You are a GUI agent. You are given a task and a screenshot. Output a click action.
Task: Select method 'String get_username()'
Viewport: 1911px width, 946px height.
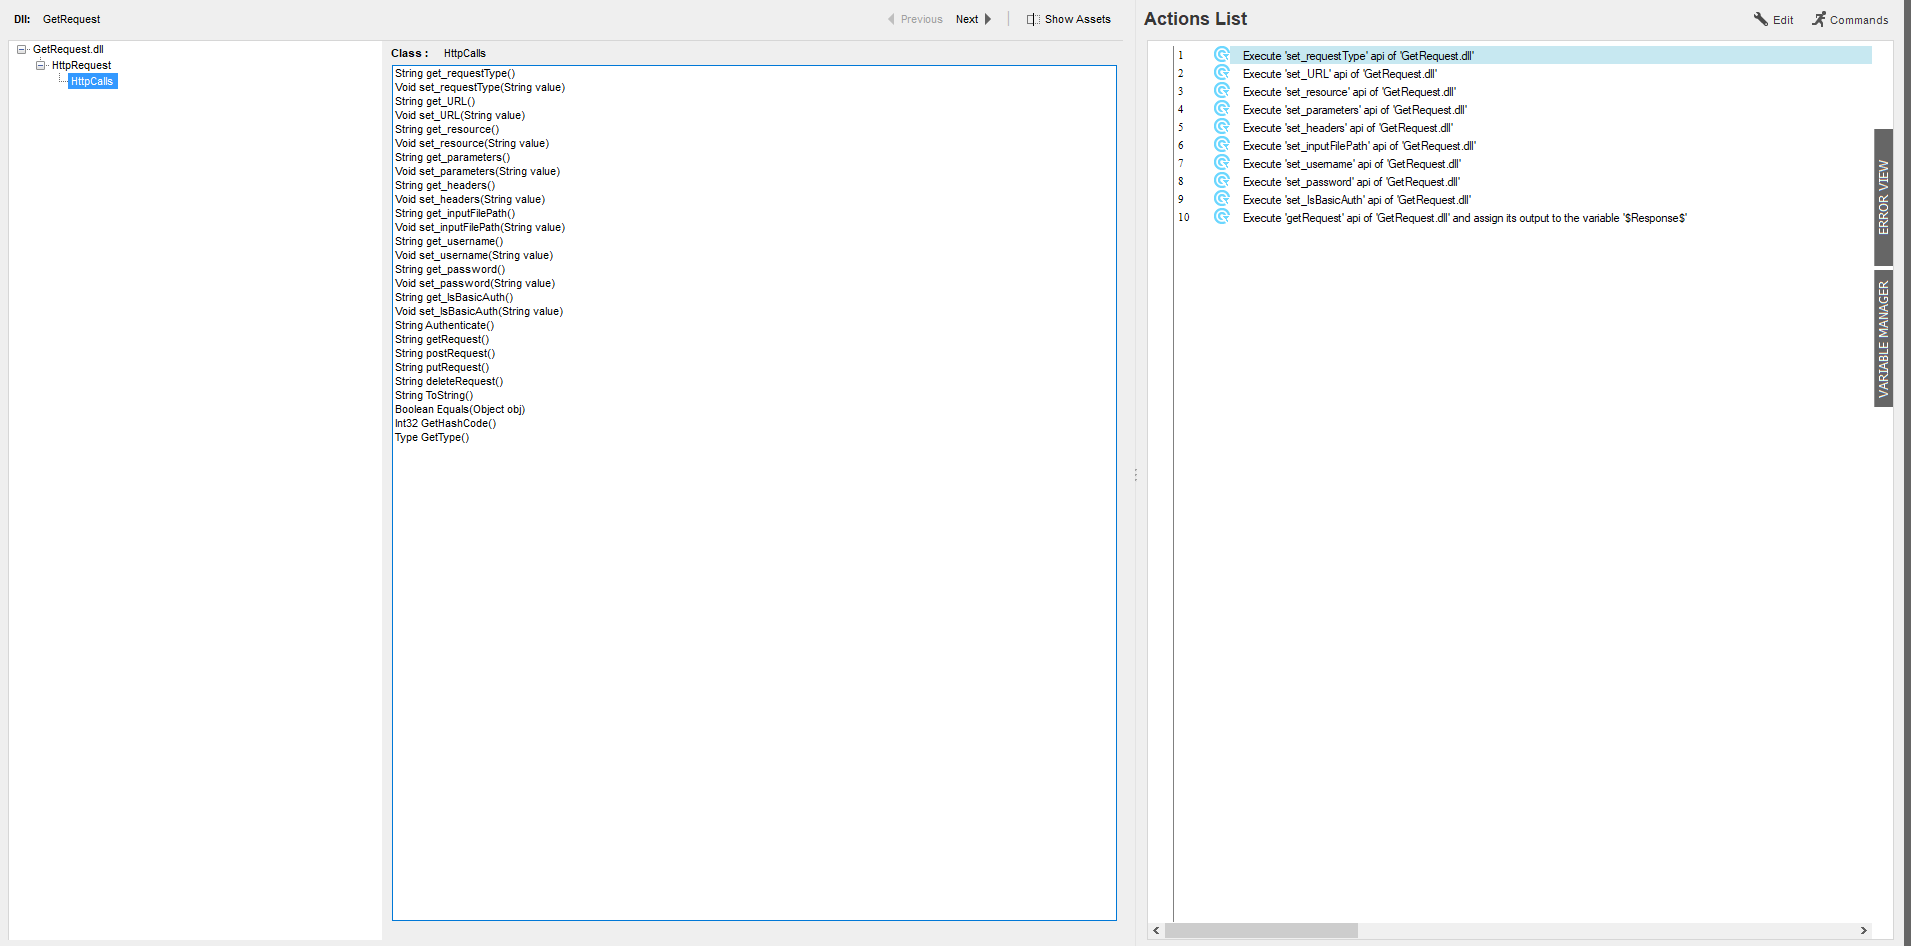click(x=449, y=241)
